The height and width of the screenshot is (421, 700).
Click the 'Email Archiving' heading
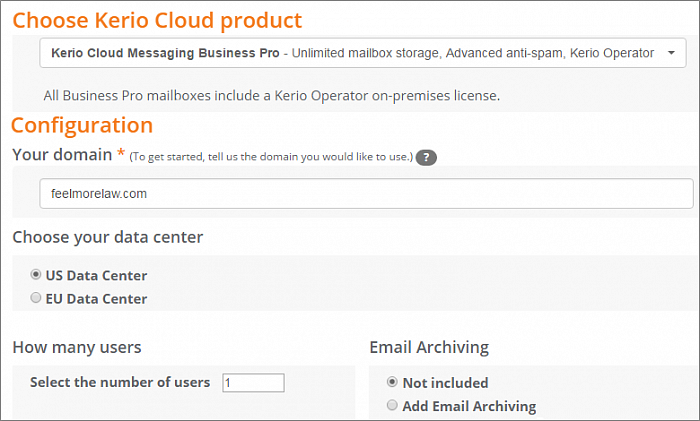coord(429,347)
